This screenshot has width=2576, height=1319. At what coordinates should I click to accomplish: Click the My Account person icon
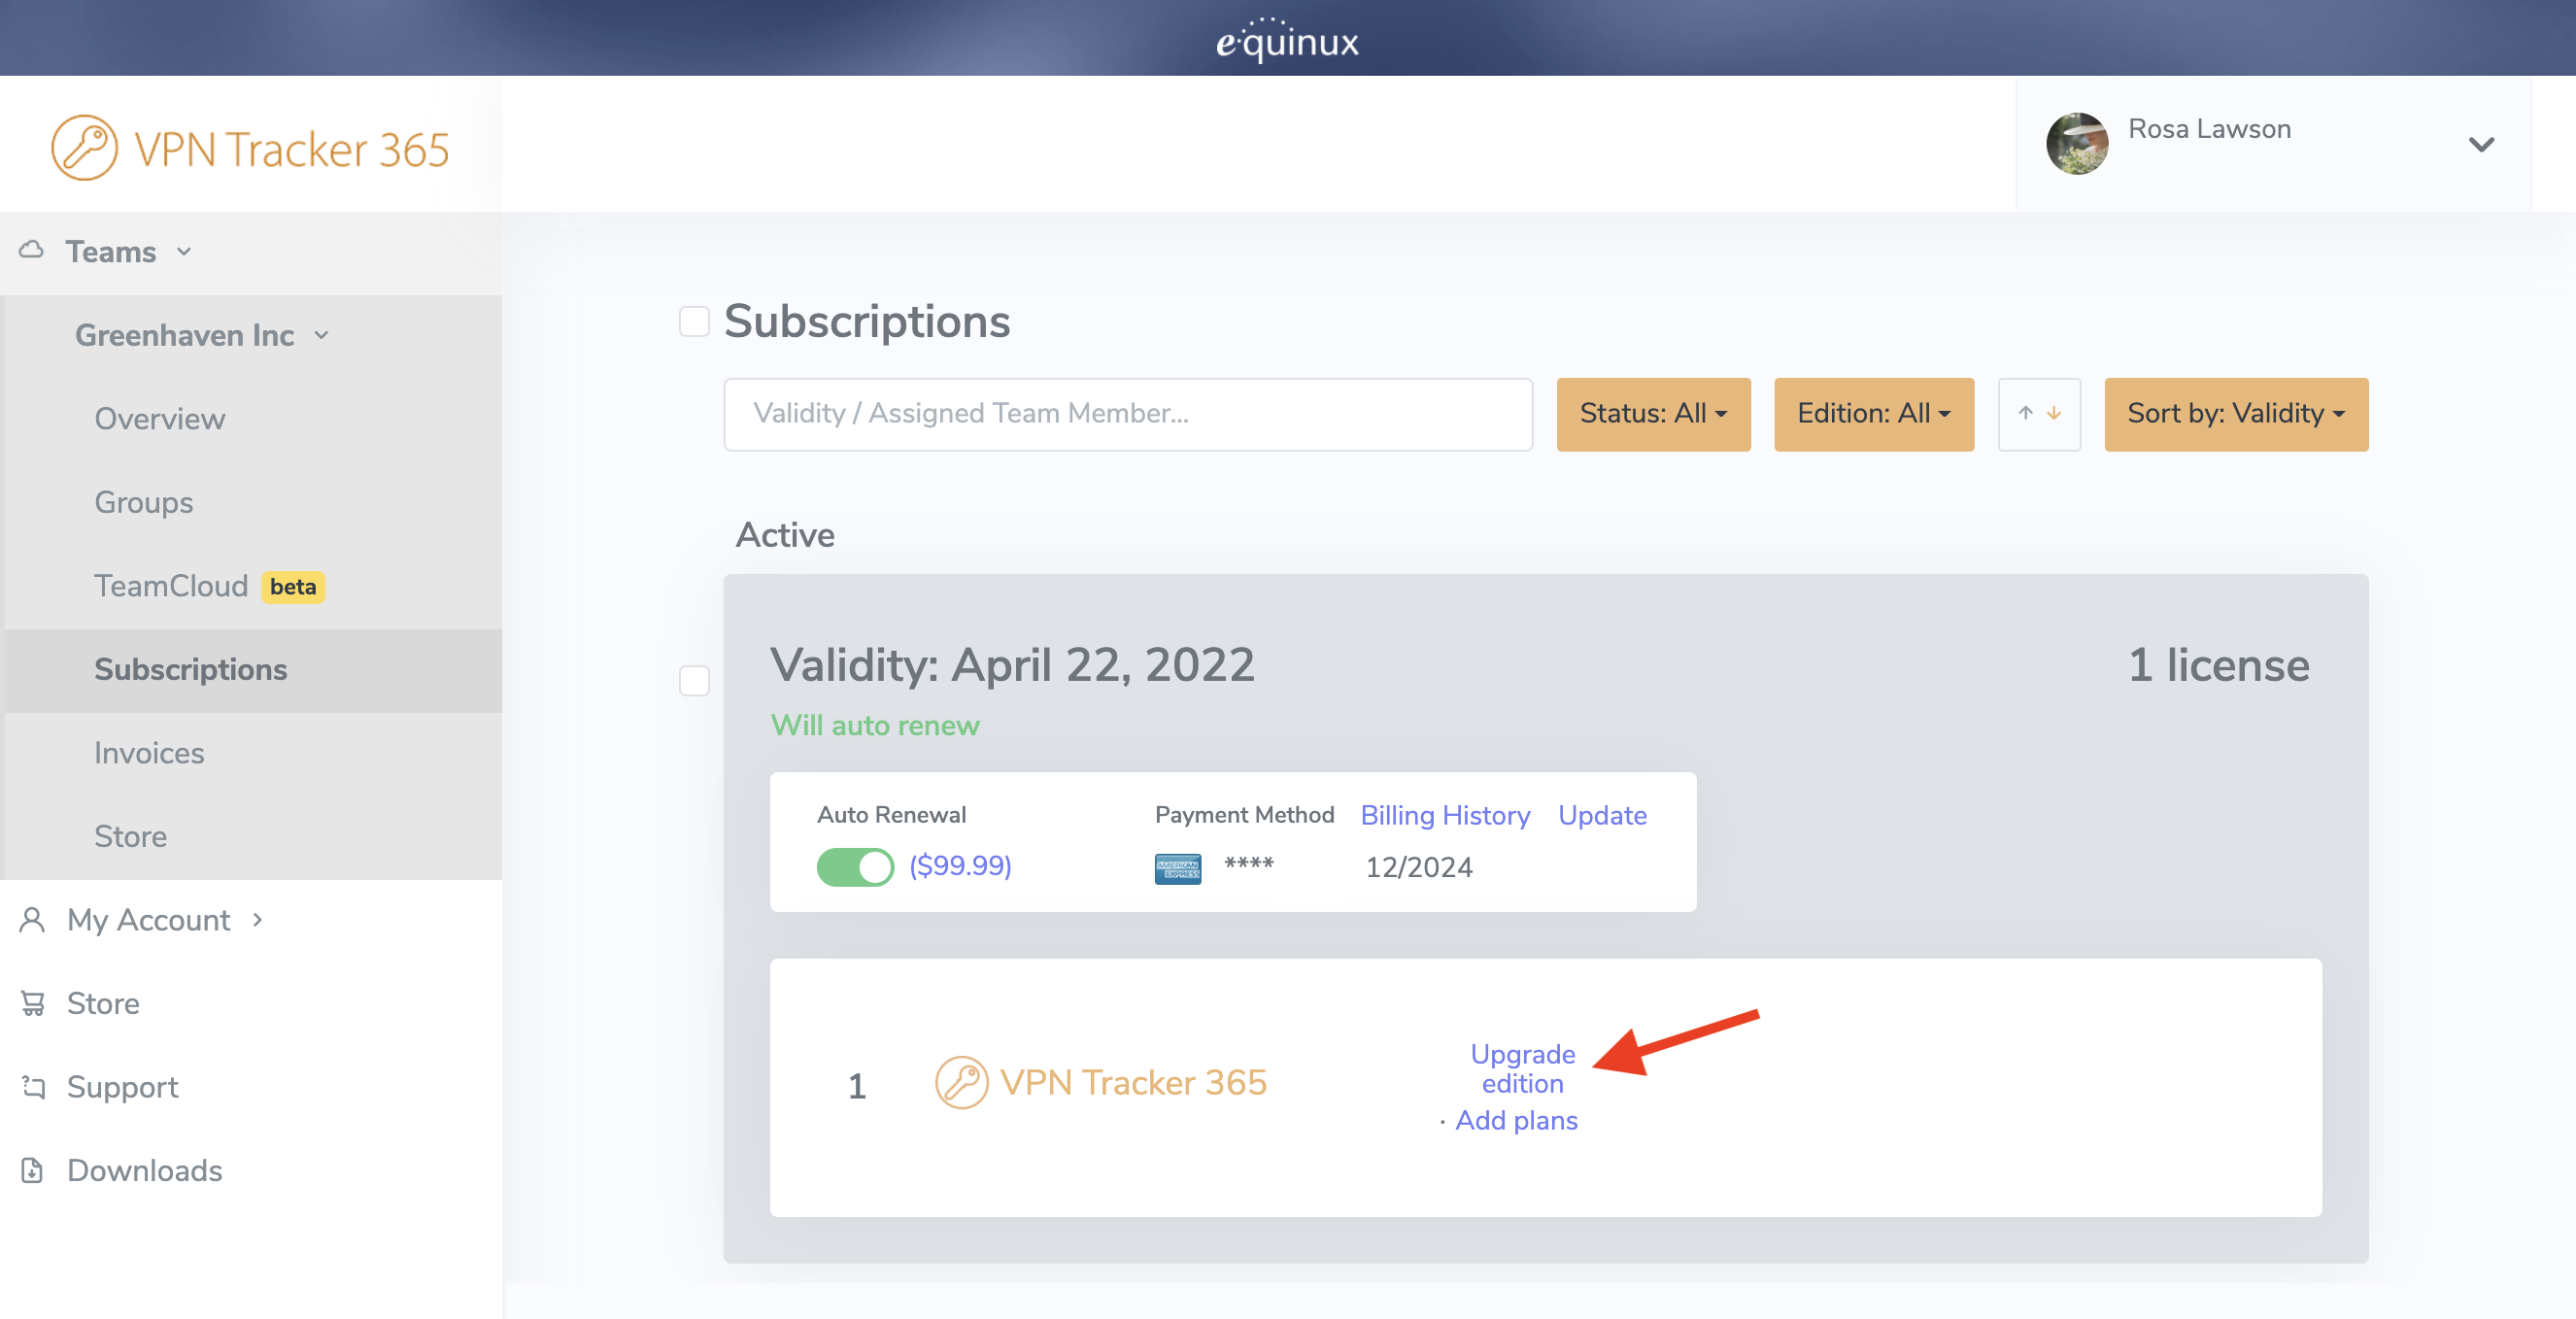tap(32, 919)
